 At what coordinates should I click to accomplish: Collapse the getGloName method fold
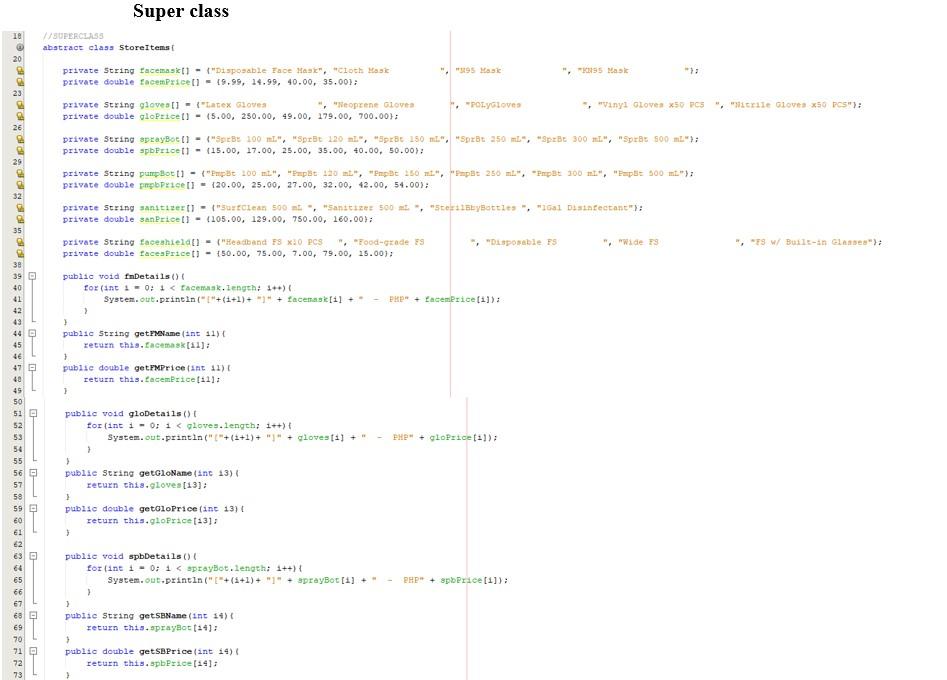pos(33,473)
